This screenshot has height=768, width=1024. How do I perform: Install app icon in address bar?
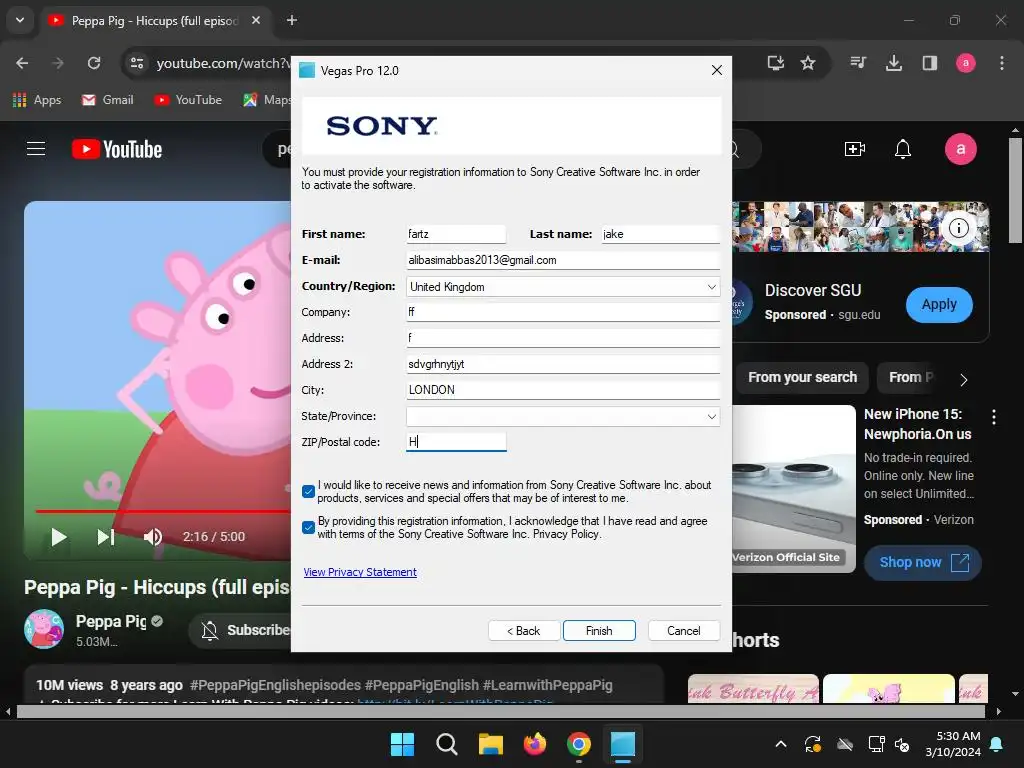pyautogui.click(x=775, y=63)
